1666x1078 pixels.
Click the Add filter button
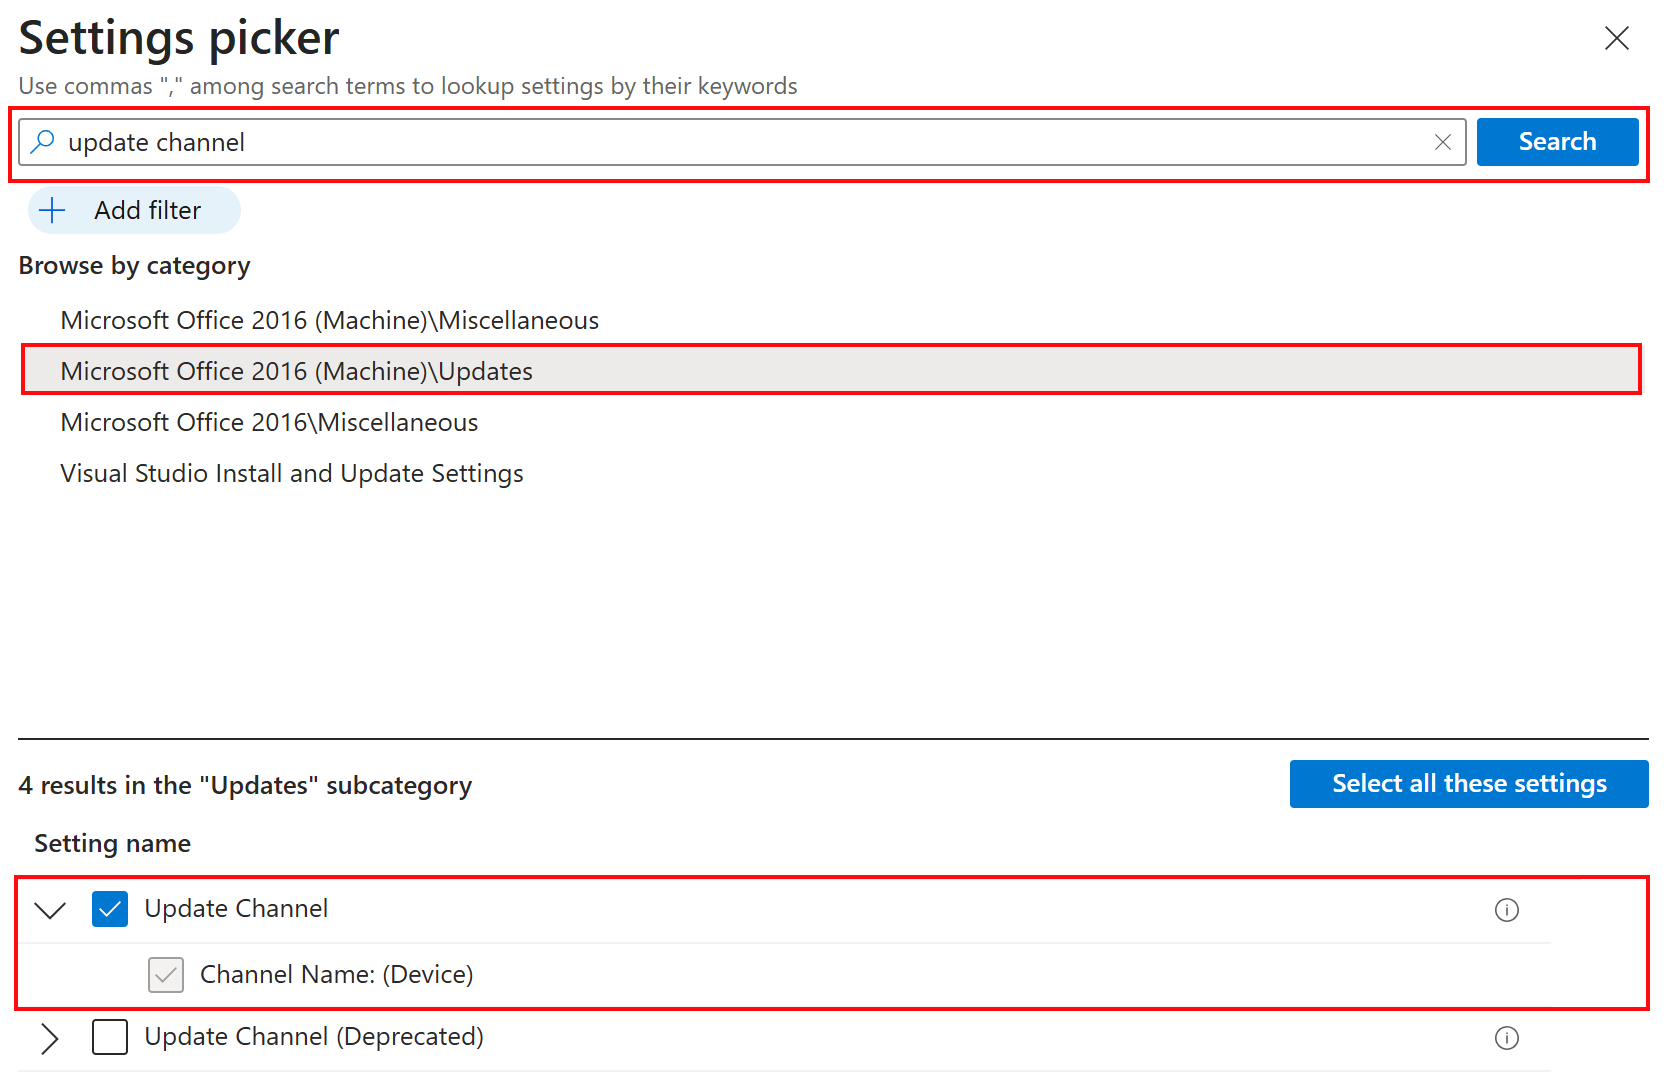coord(134,210)
